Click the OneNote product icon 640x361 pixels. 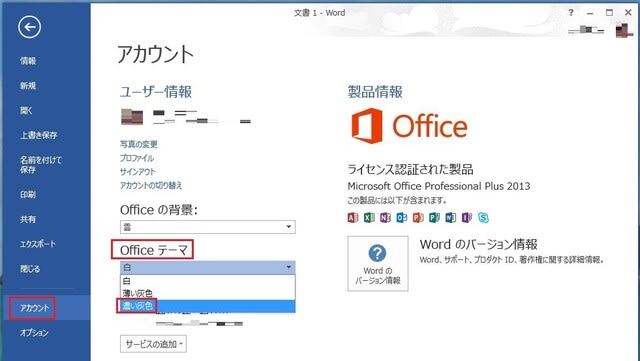[x=385, y=218]
